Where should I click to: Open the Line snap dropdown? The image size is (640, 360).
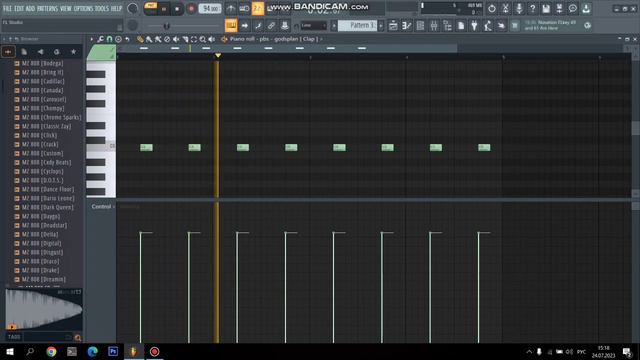click(x=313, y=26)
